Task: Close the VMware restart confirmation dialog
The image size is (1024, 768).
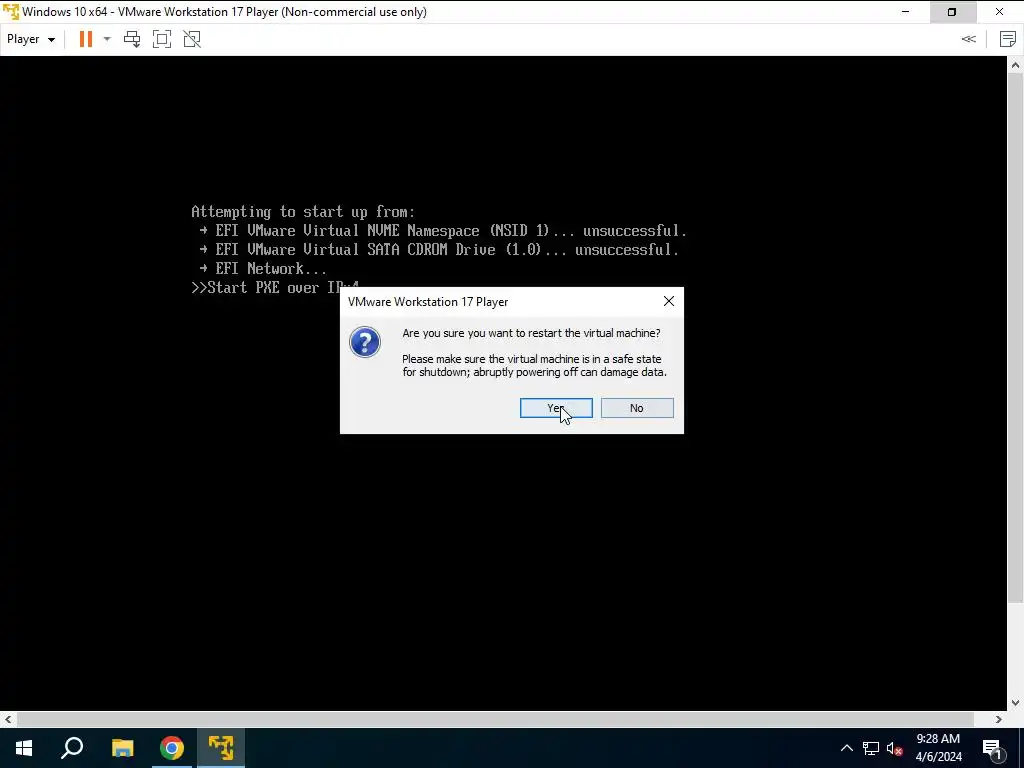Action: 669,301
